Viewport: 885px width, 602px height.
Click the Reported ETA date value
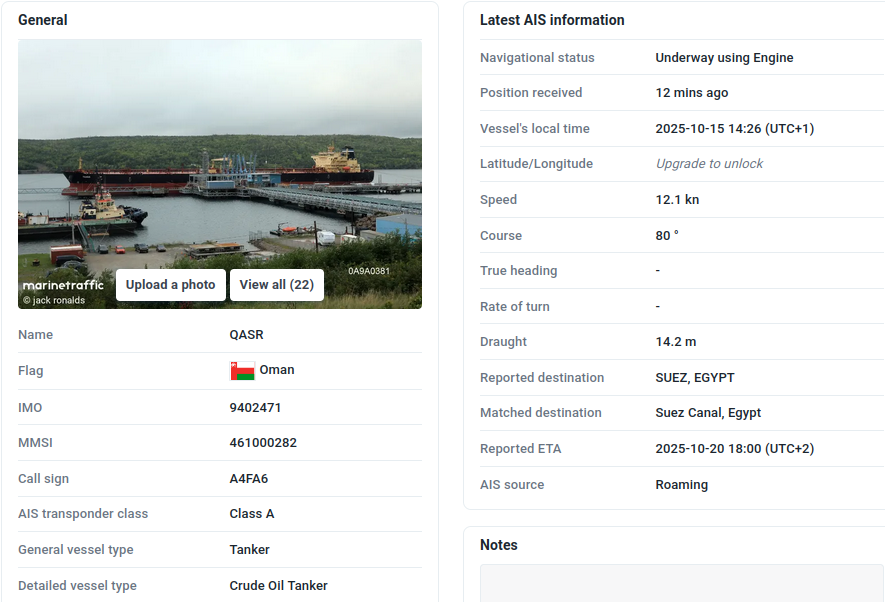[734, 449]
